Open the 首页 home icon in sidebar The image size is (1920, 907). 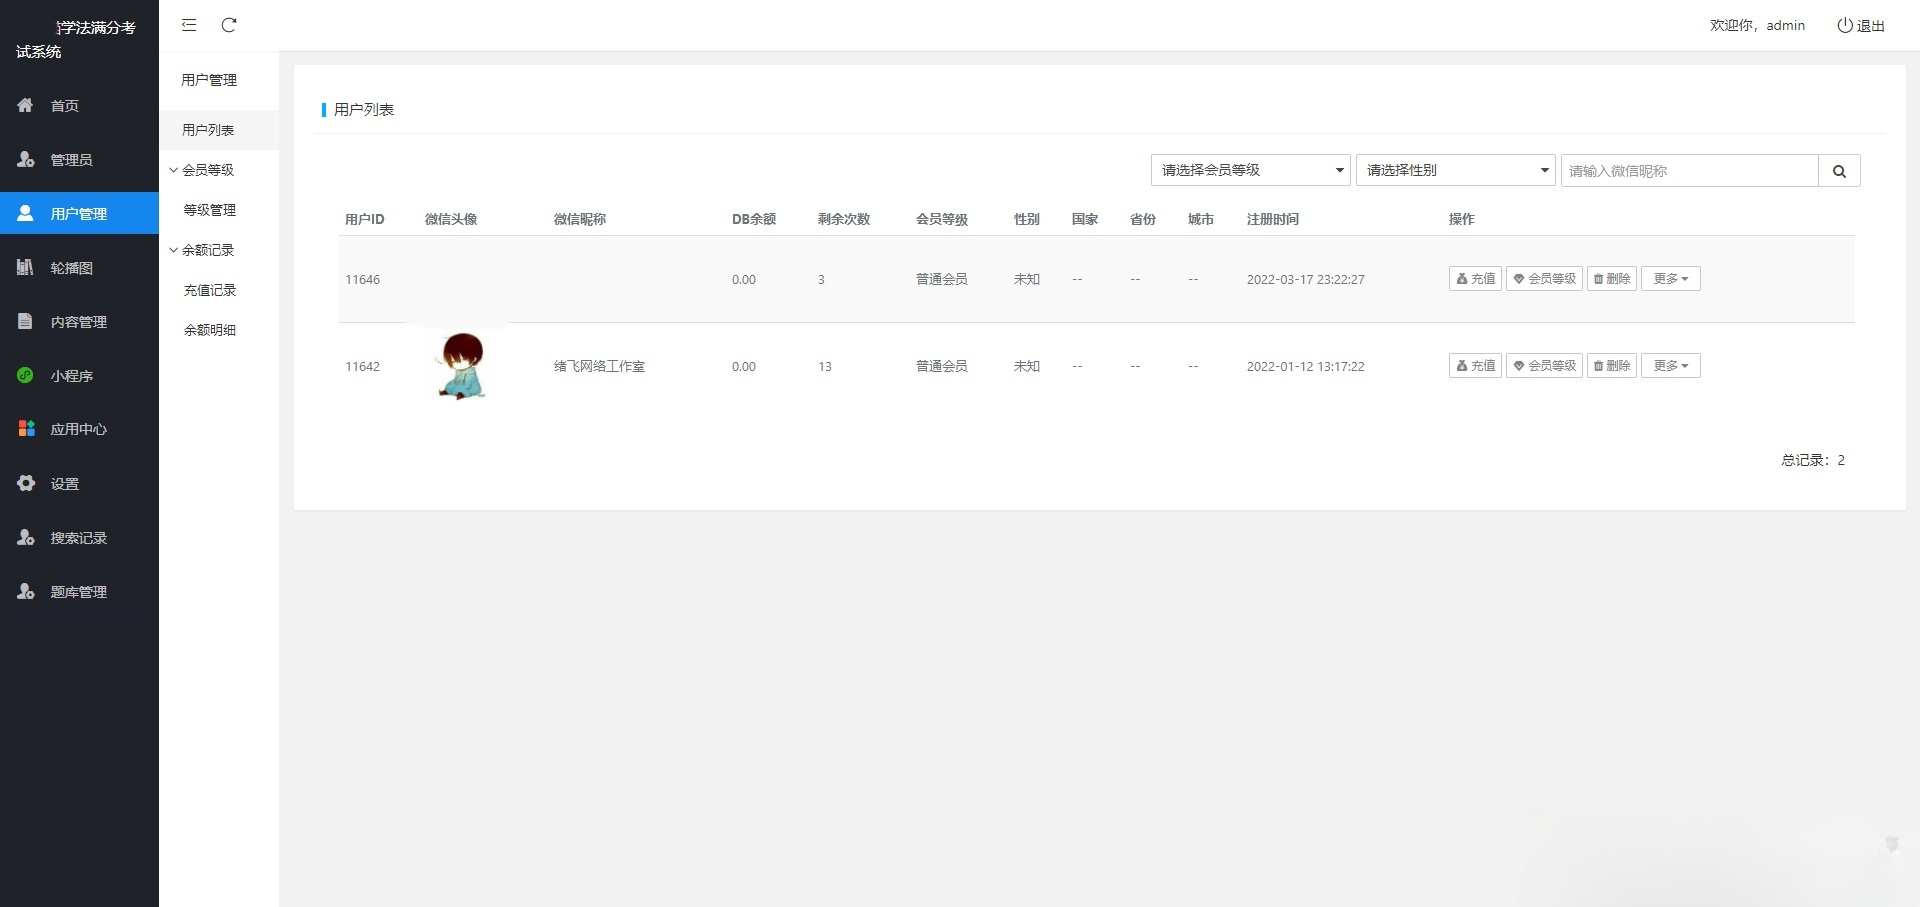tap(25, 105)
